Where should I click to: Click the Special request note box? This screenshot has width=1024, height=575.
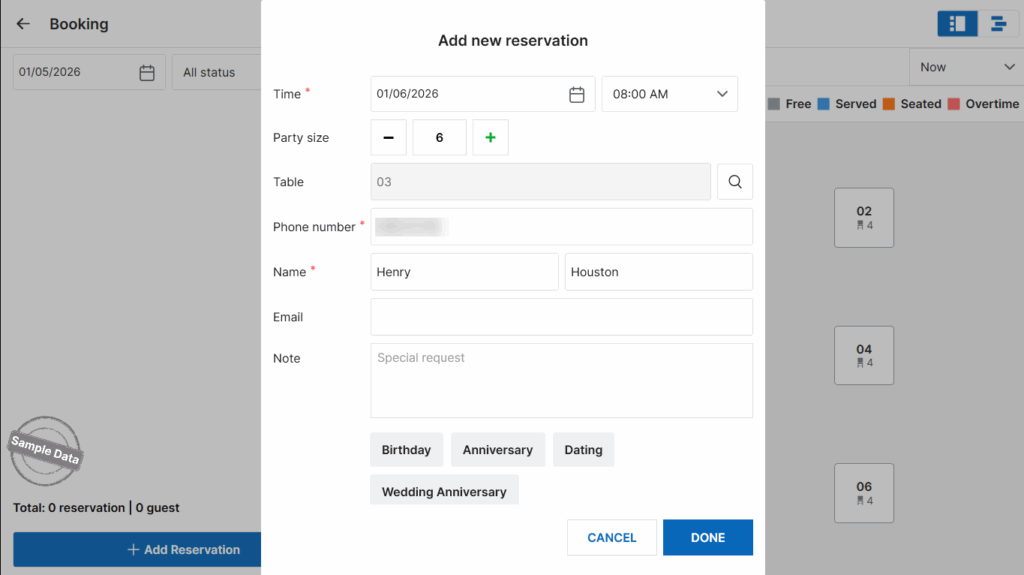[561, 380]
